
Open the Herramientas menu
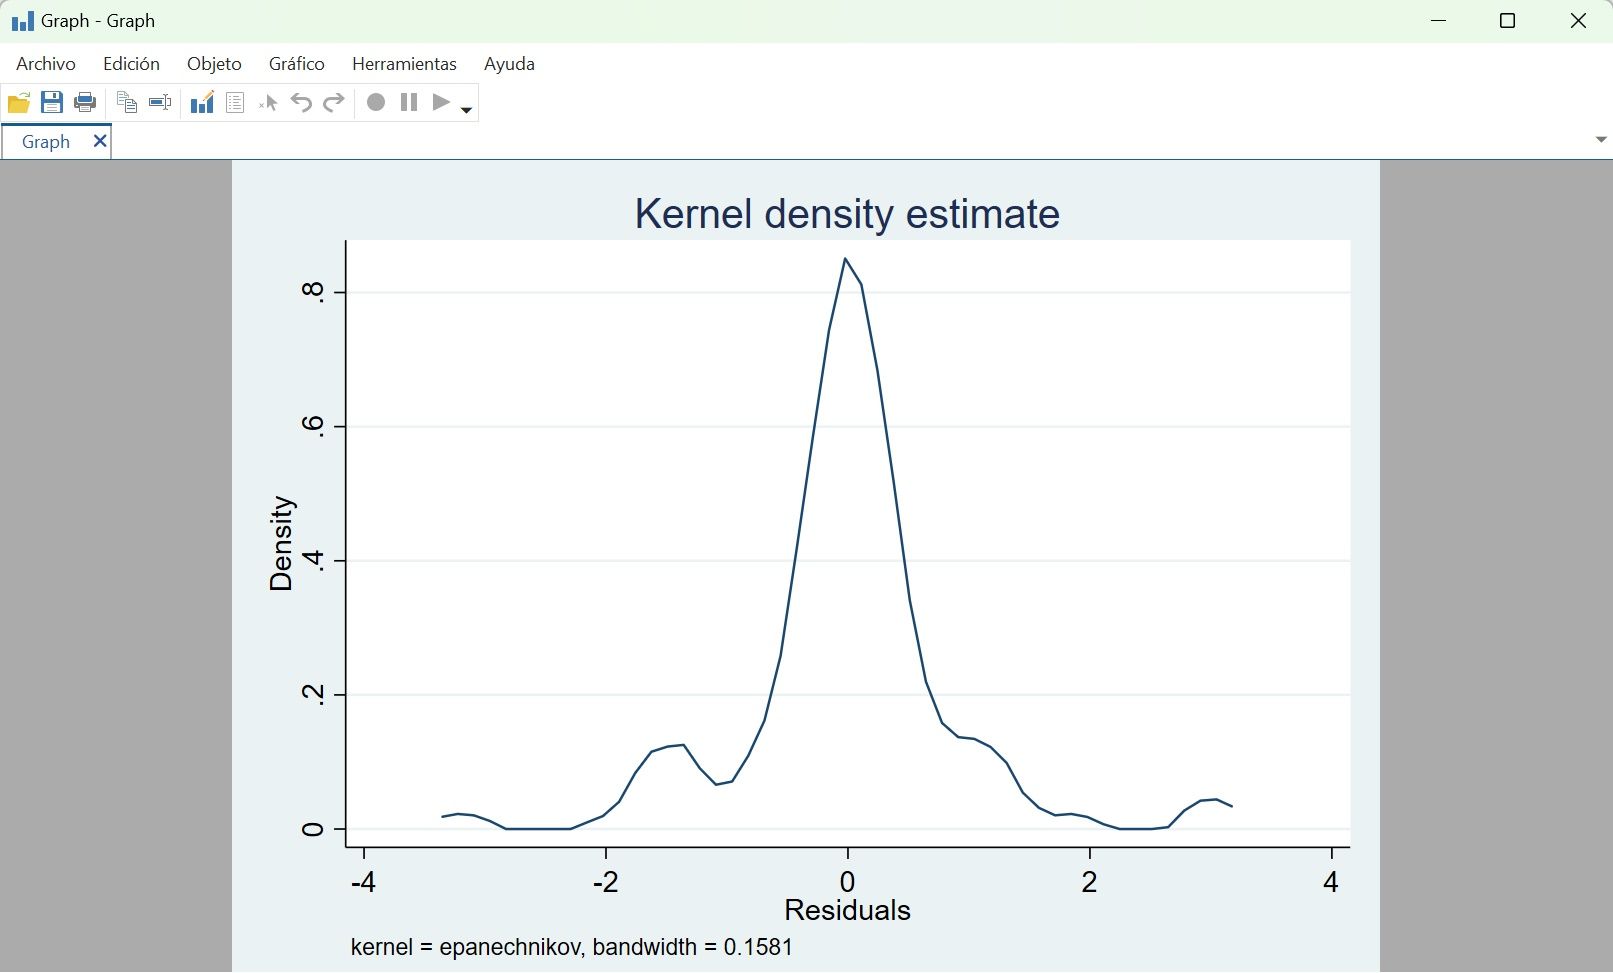point(404,64)
